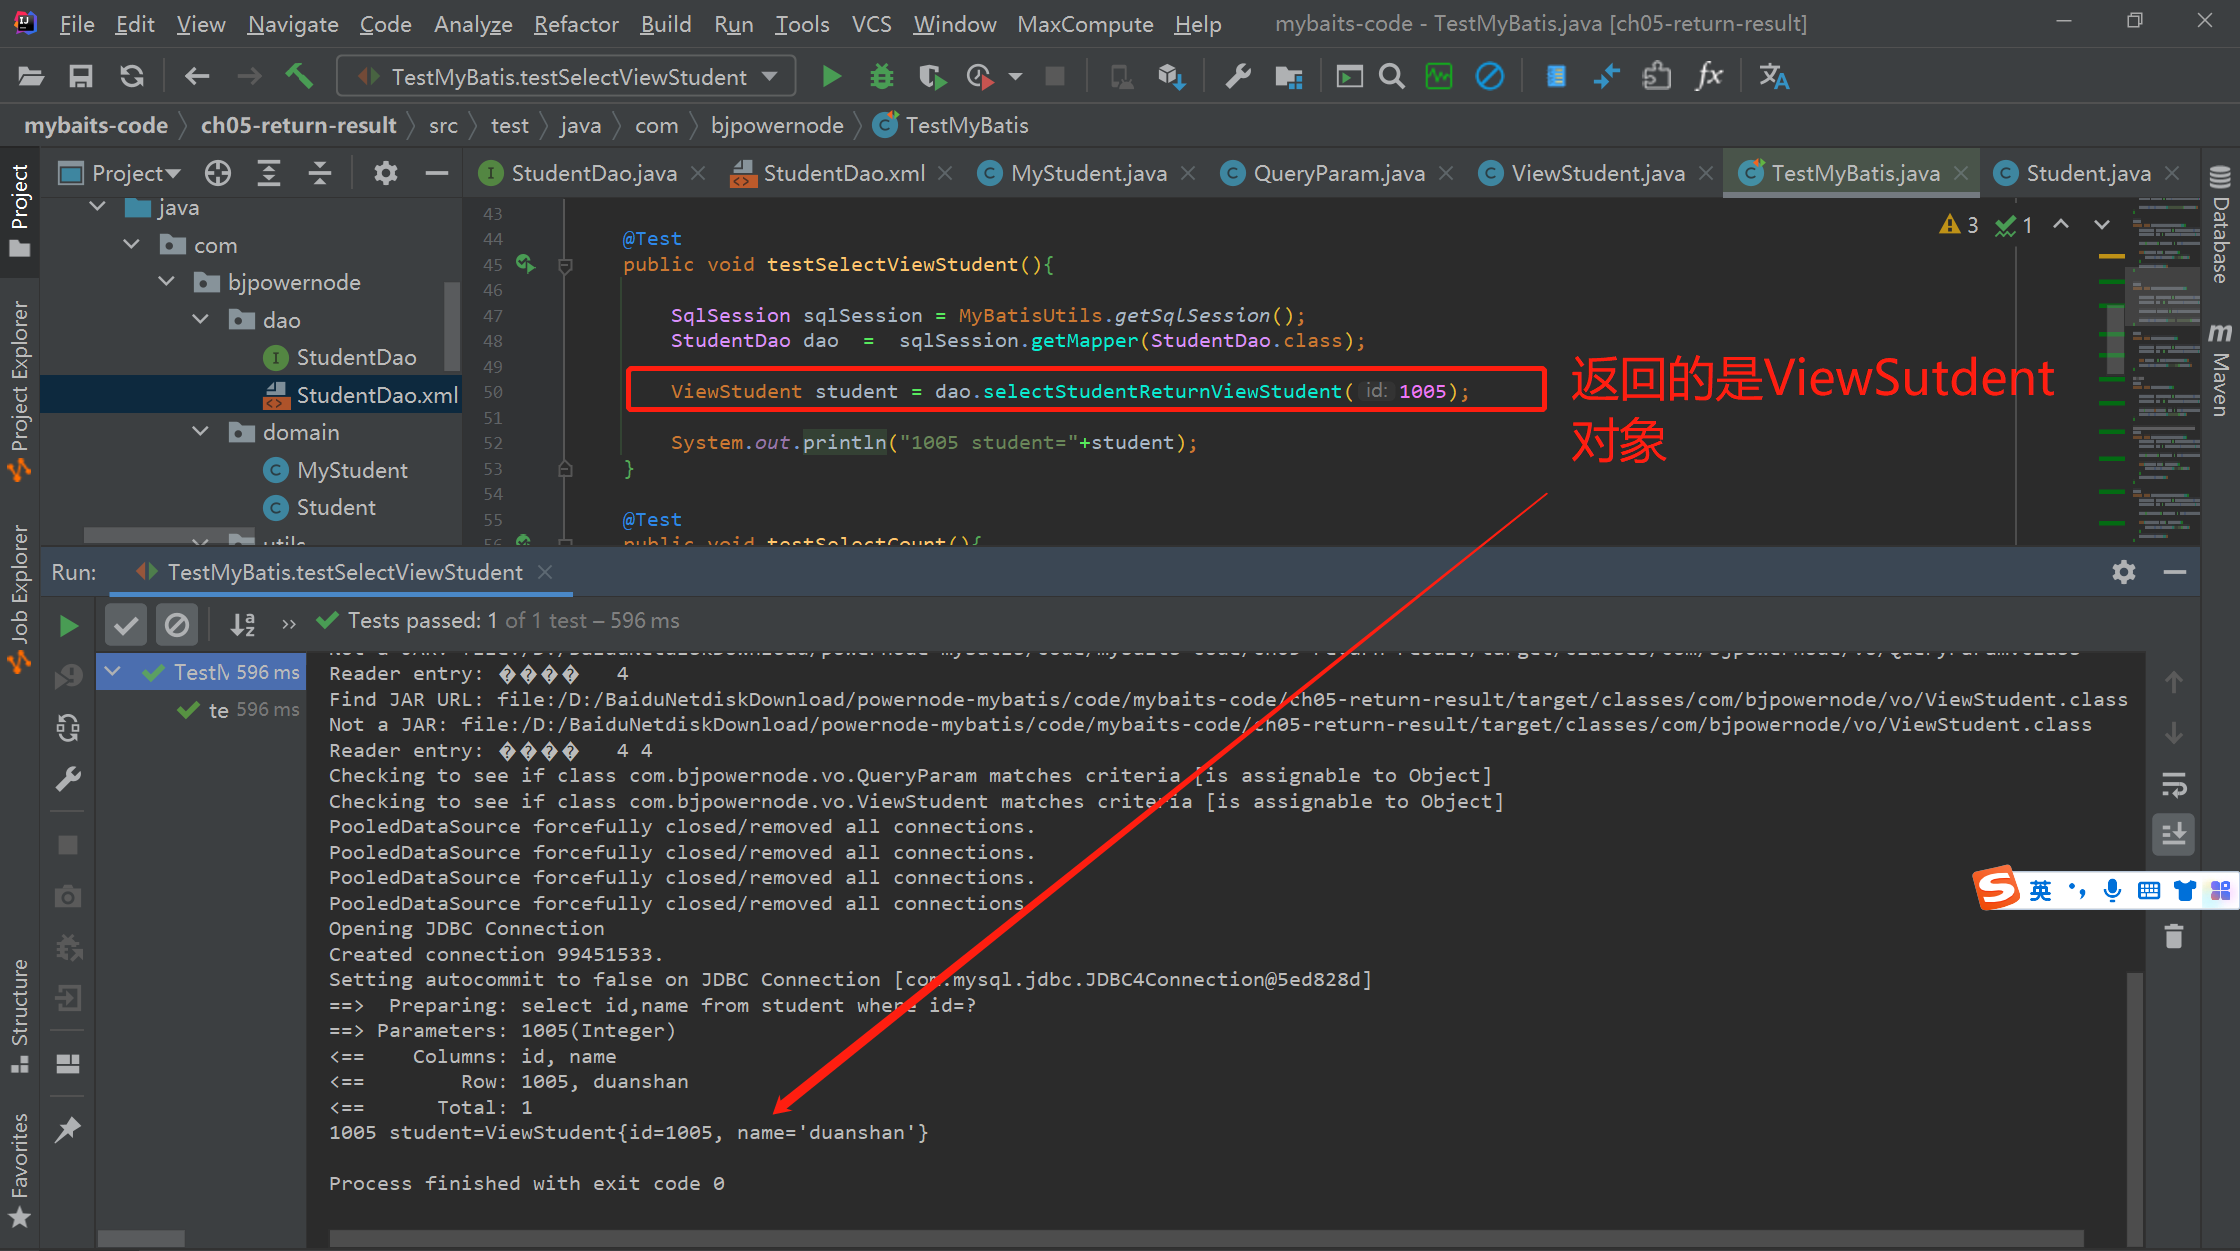The width and height of the screenshot is (2240, 1251).
Task: Click the run gutter icon beside testSelectViewStudent
Action: [525, 264]
